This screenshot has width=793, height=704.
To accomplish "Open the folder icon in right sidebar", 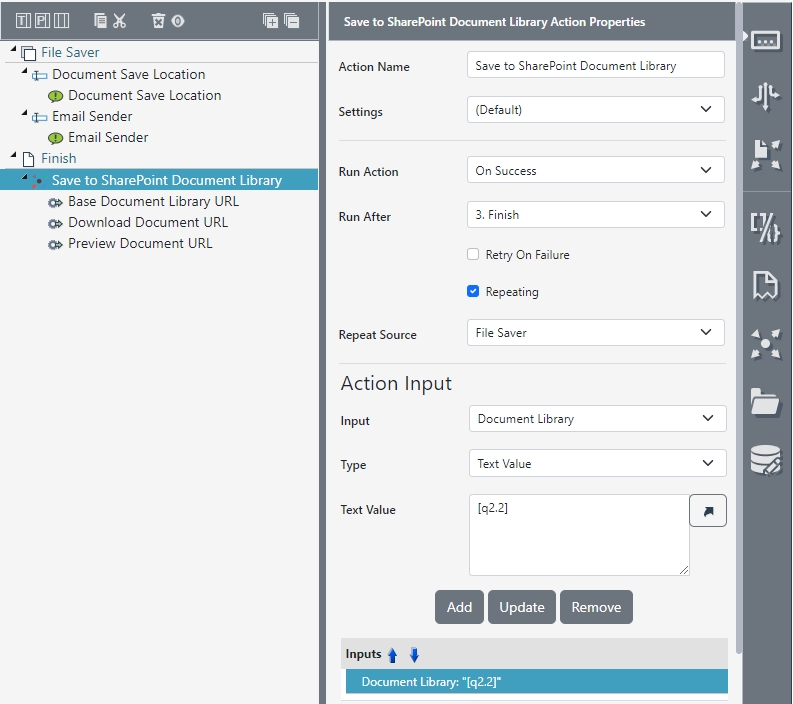I will point(765,403).
